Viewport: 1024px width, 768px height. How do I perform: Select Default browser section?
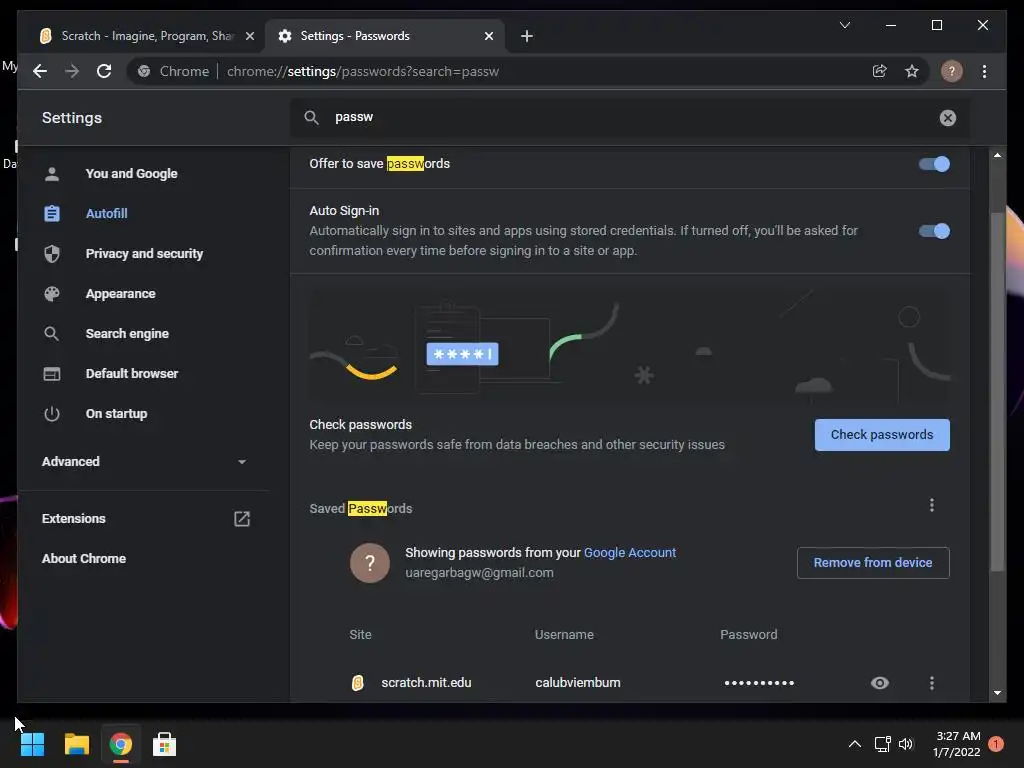131,374
